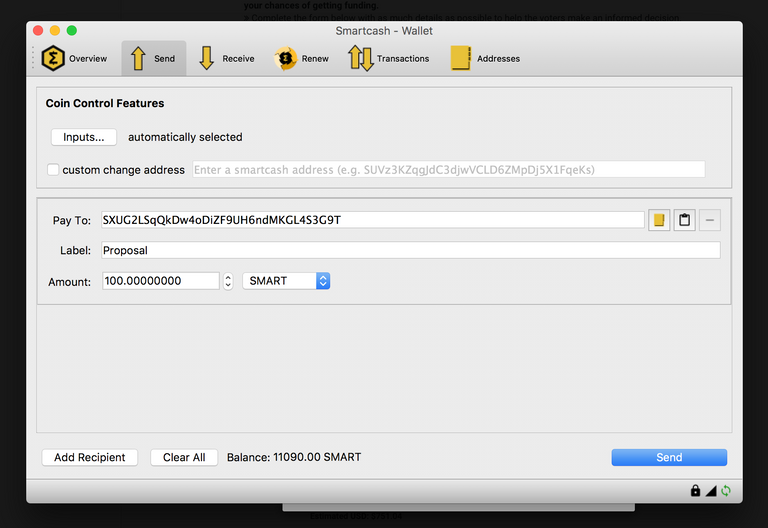768x528 pixels.
Task: Choose address from address book icon
Action: pyautogui.click(x=659, y=220)
